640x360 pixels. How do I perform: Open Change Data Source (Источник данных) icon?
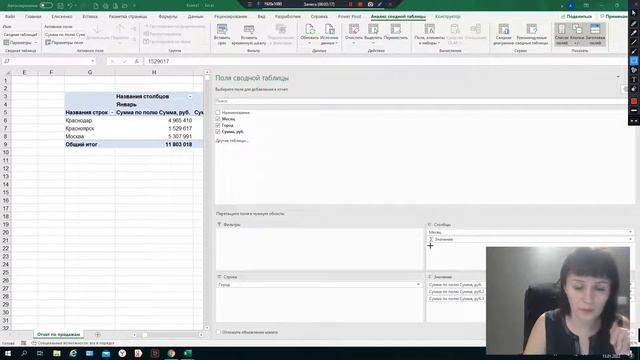(x=329, y=29)
